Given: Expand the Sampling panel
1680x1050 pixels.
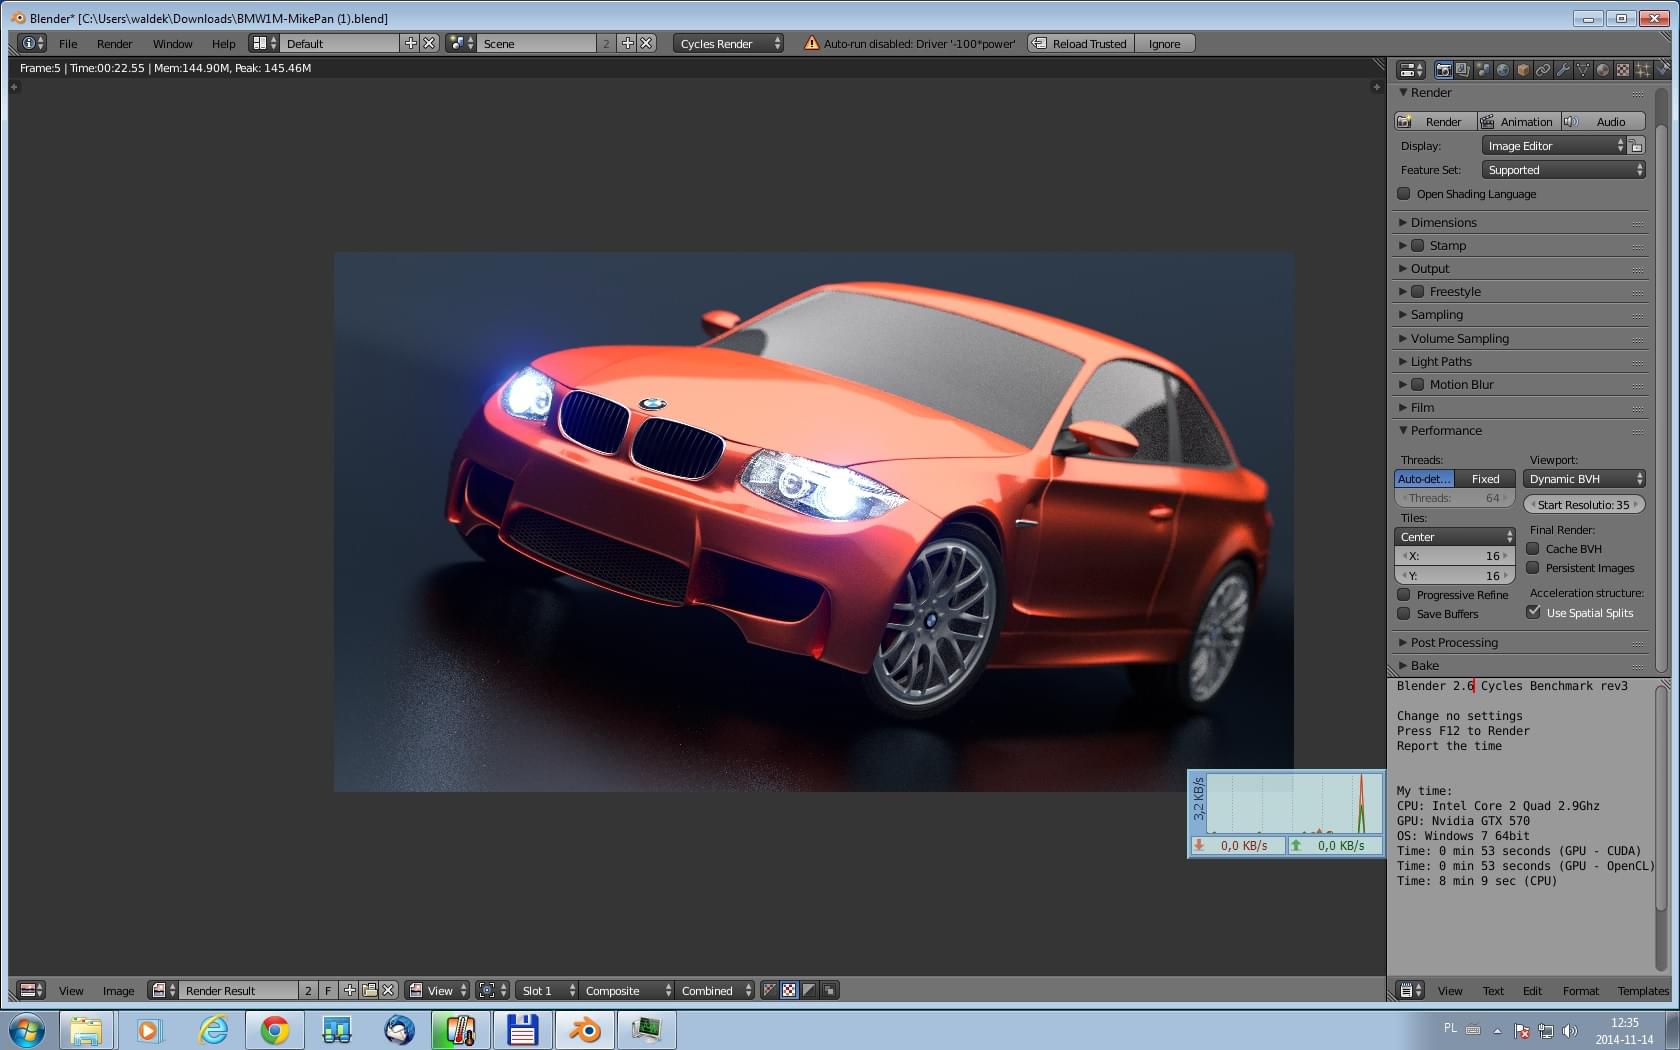Looking at the screenshot, I should pos(1436,315).
